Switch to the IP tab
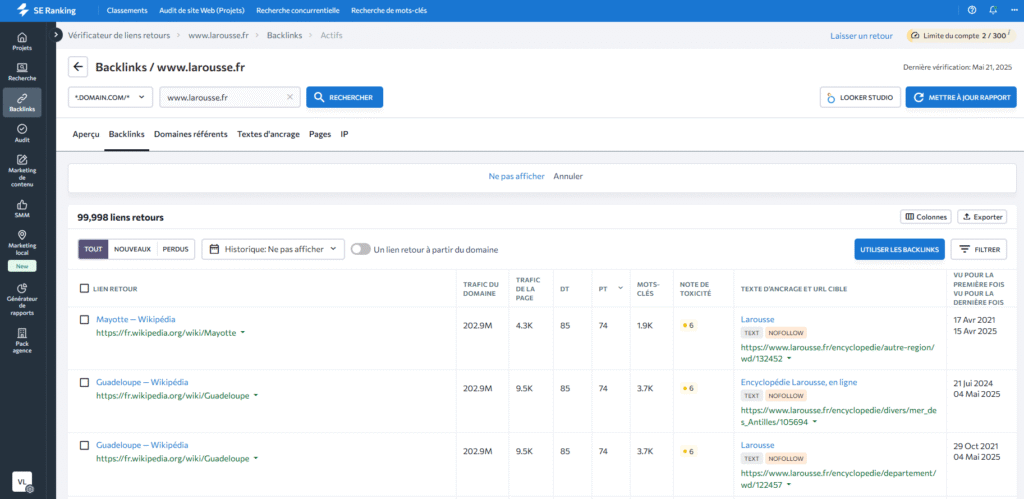This screenshot has width=1024, height=499. tap(344, 134)
